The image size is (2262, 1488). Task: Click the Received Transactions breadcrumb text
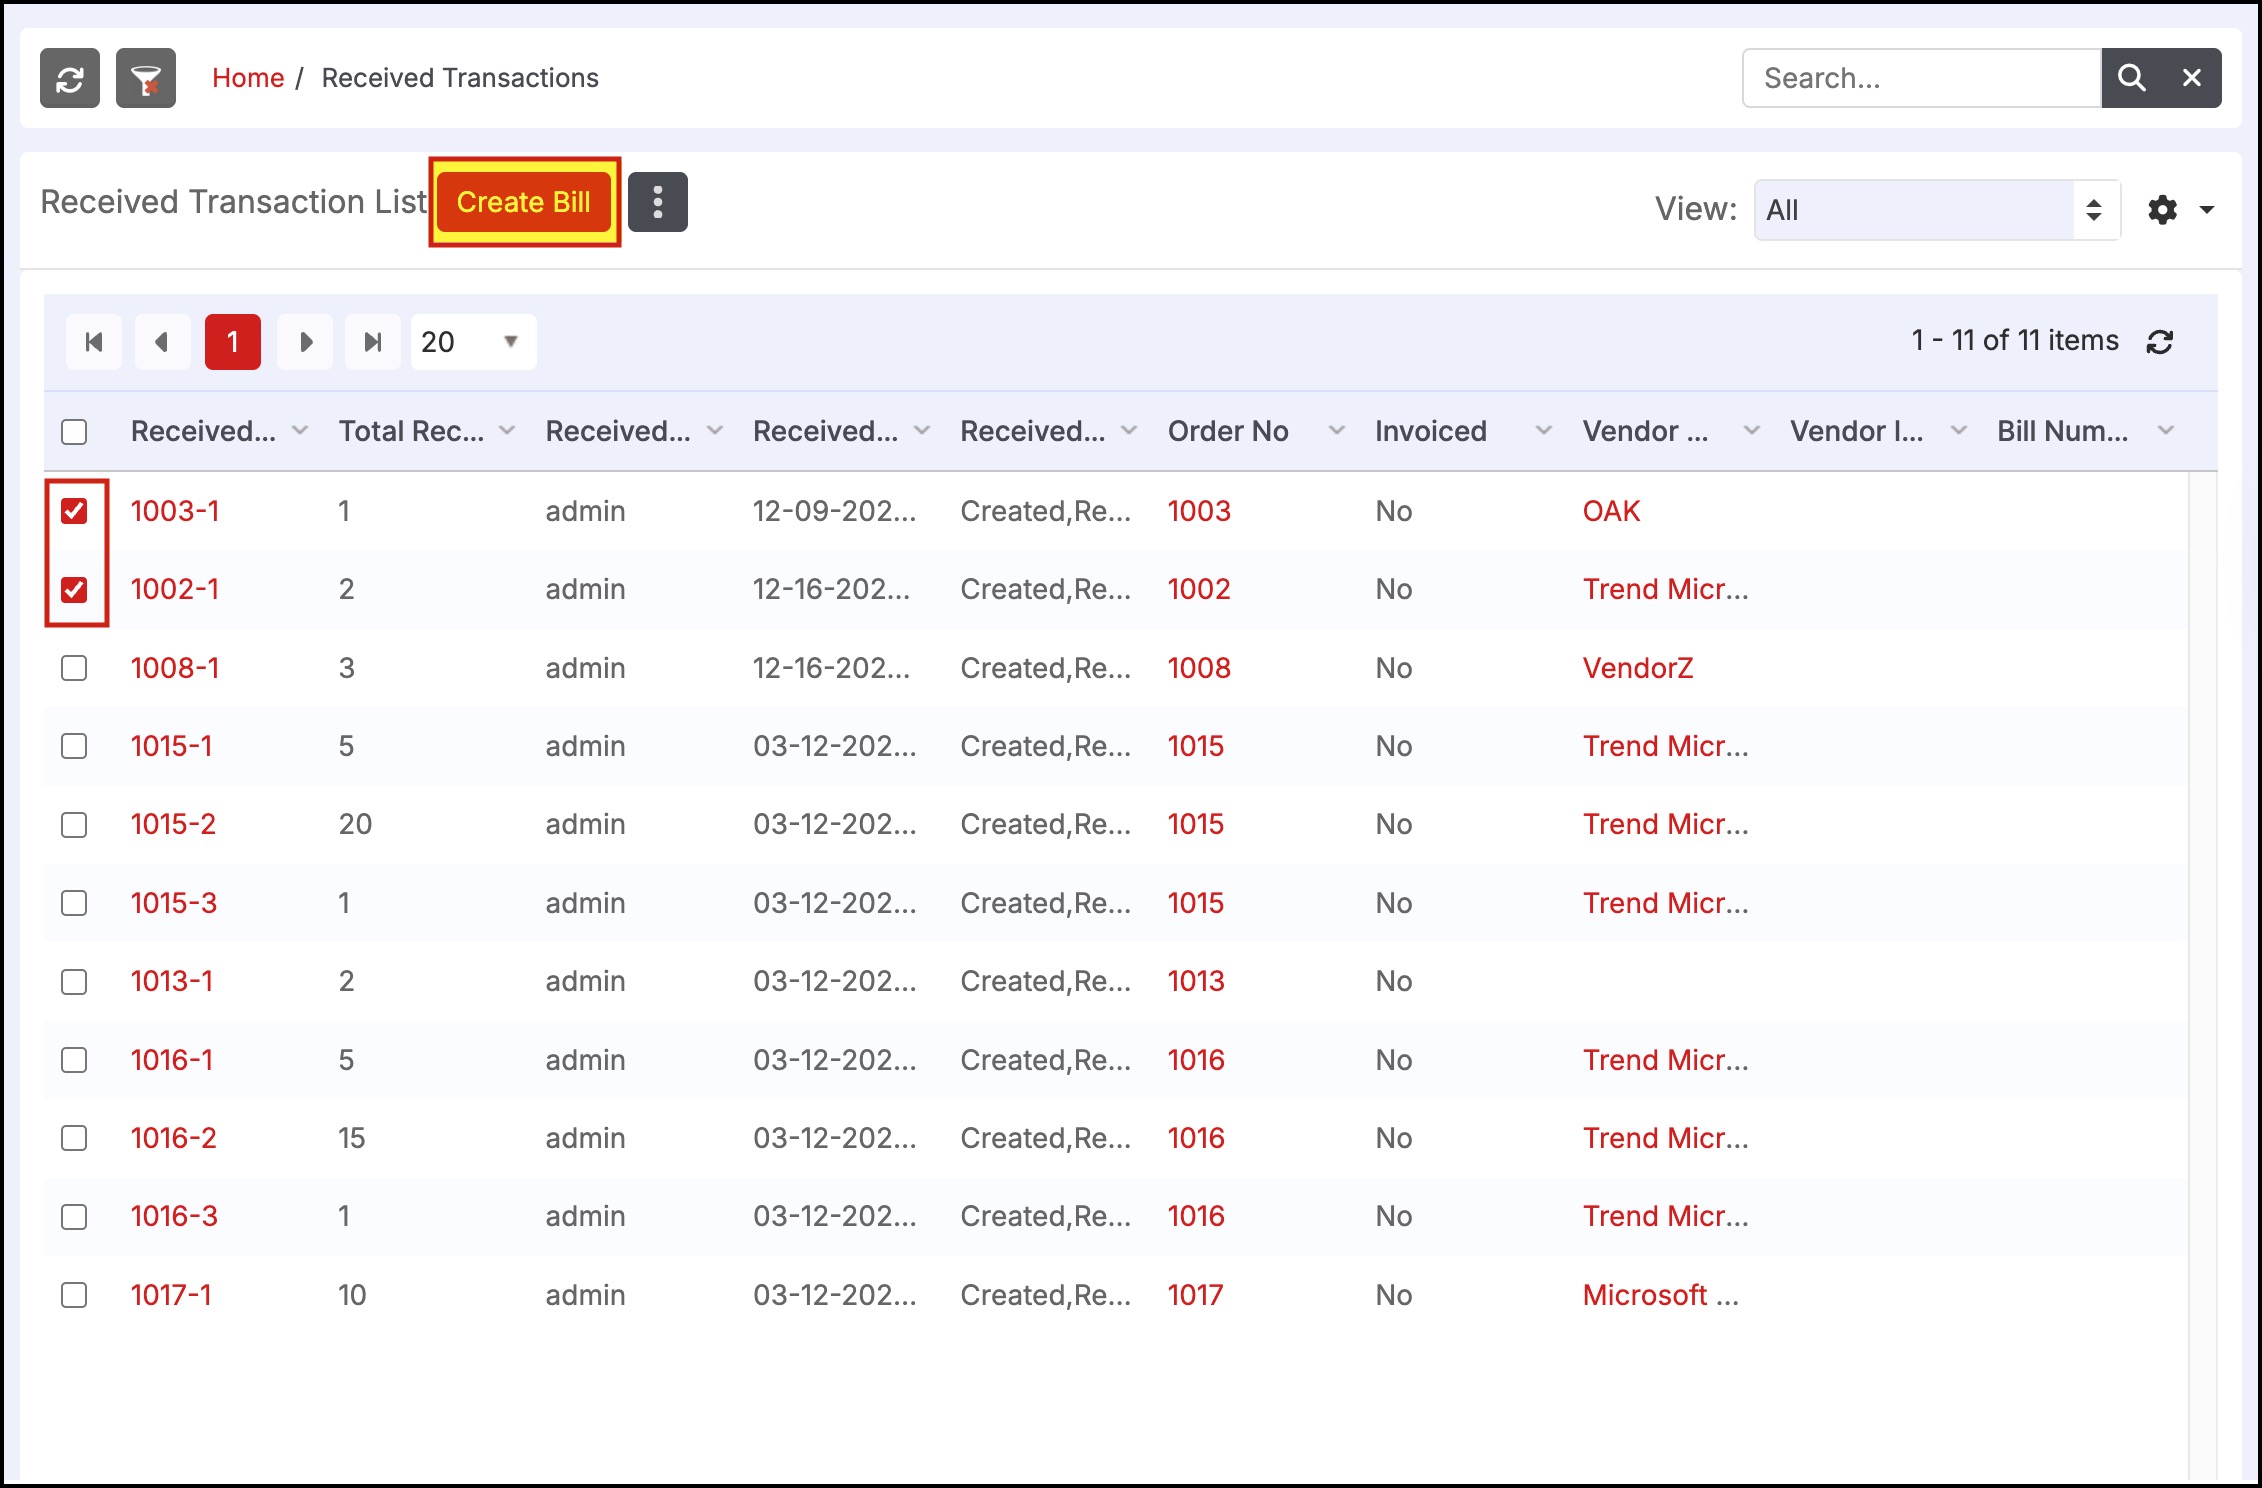[460, 78]
